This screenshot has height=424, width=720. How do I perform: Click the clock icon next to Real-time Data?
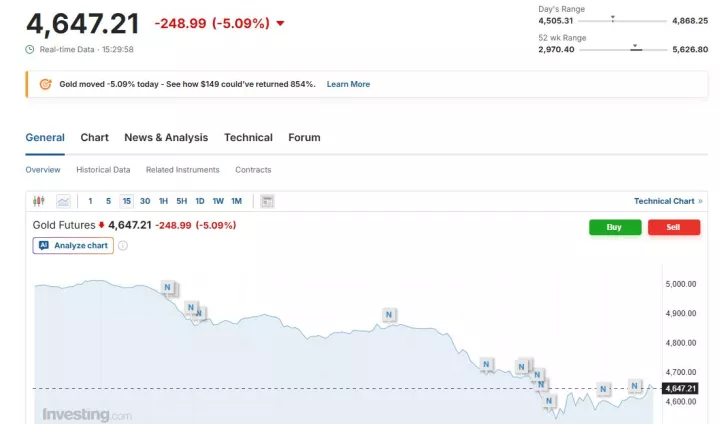(30, 49)
